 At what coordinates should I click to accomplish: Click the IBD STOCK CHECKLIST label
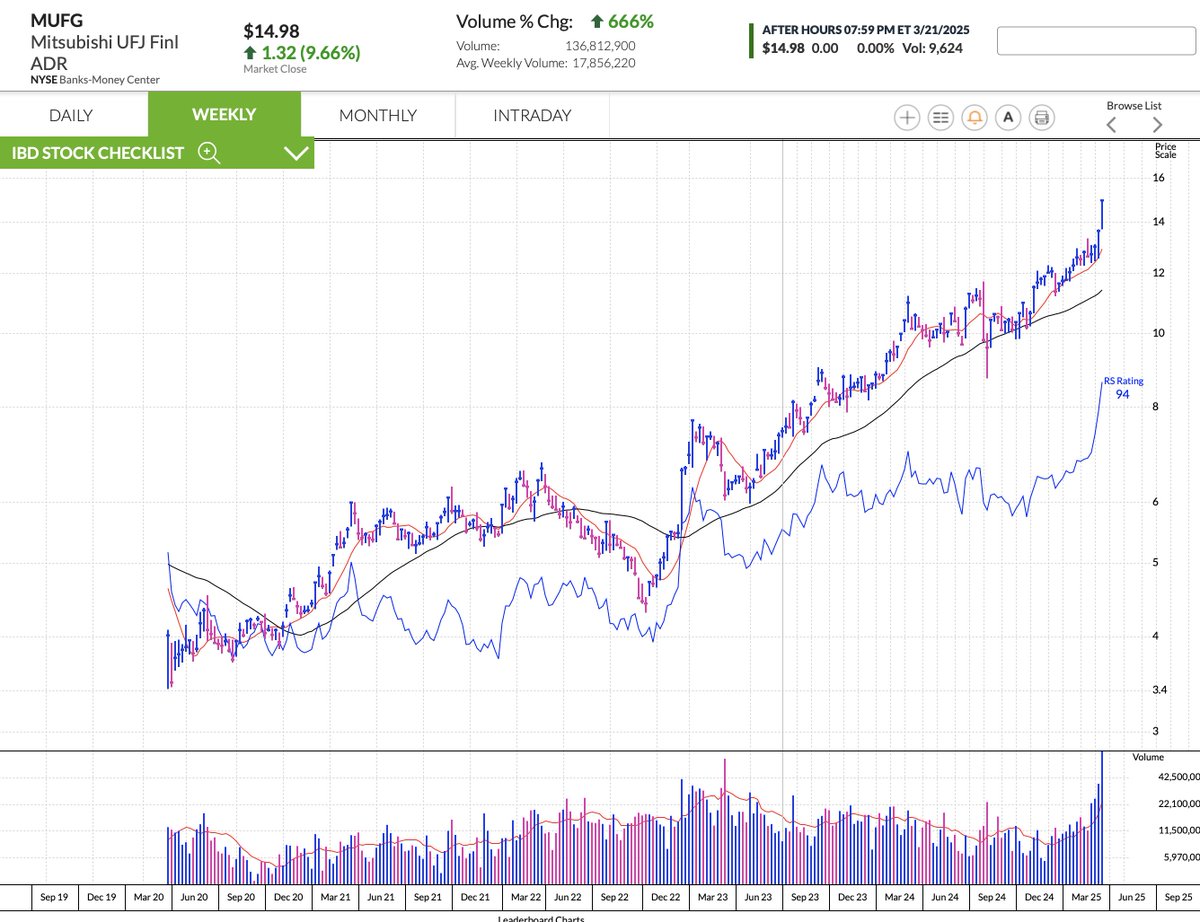coord(98,153)
